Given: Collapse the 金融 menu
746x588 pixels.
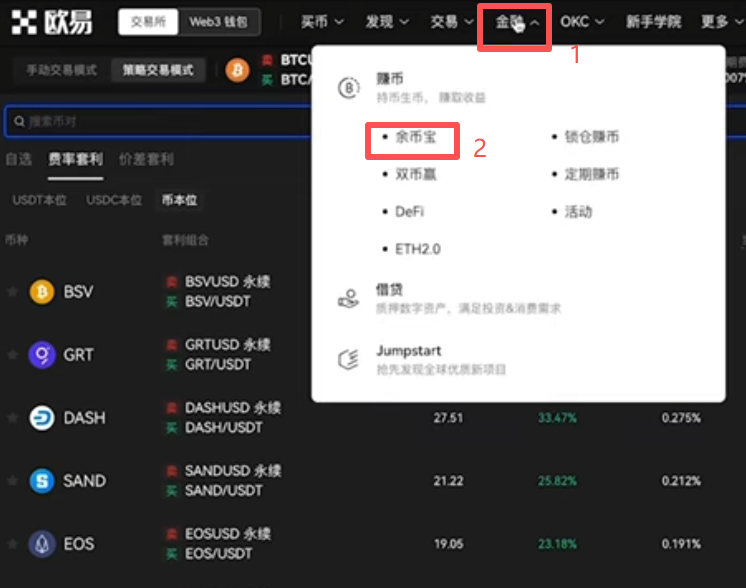Looking at the screenshot, I should pyautogui.click(x=516, y=22).
